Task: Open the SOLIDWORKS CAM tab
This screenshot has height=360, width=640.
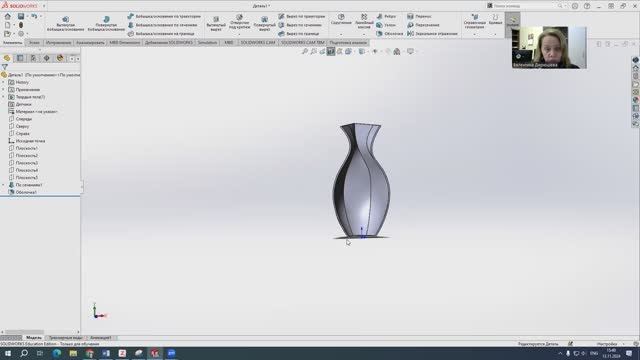Action: coord(258,42)
